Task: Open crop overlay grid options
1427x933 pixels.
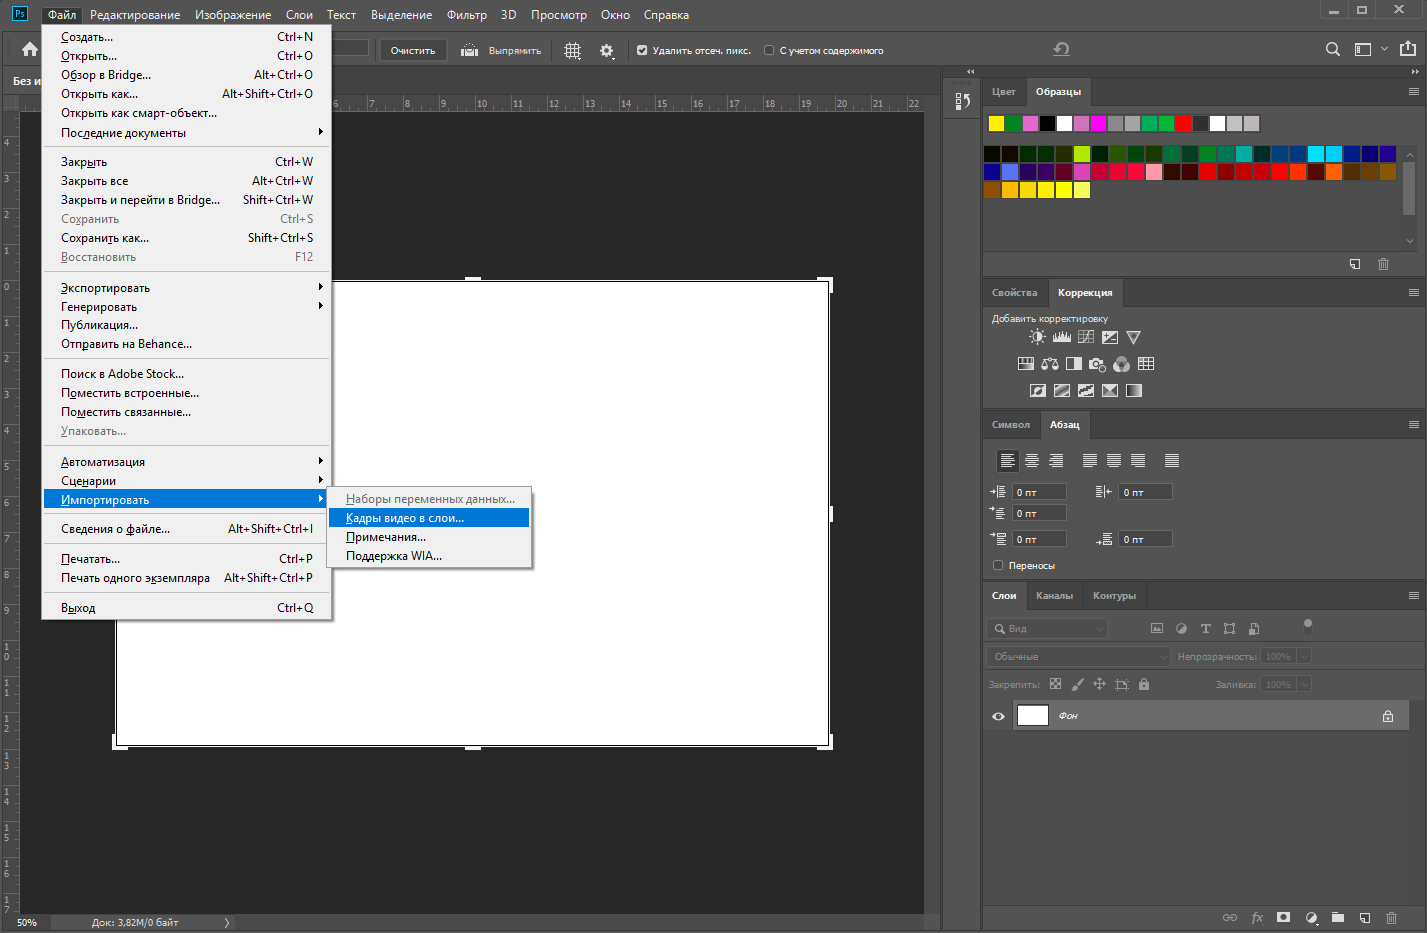Action: pos(572,50)
